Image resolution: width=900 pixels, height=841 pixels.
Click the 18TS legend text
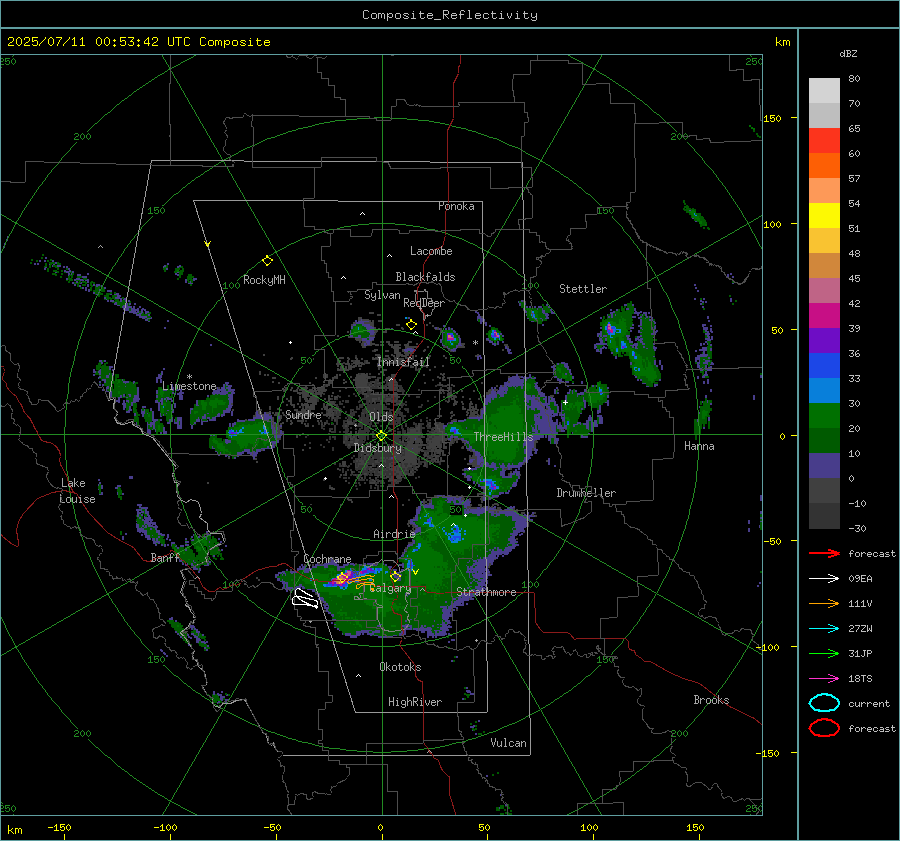(860, 679)
